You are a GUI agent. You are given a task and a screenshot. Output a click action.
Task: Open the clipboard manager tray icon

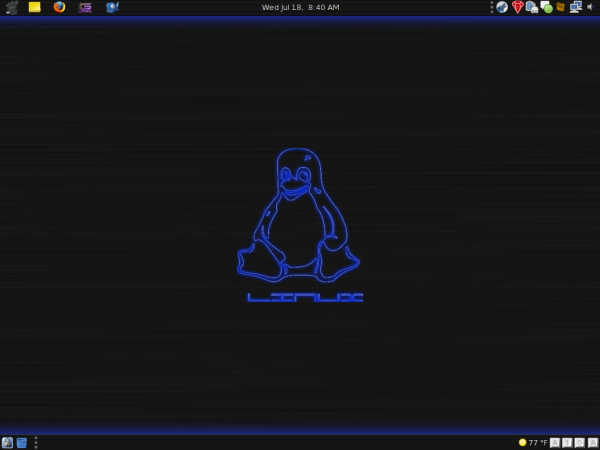532,7
